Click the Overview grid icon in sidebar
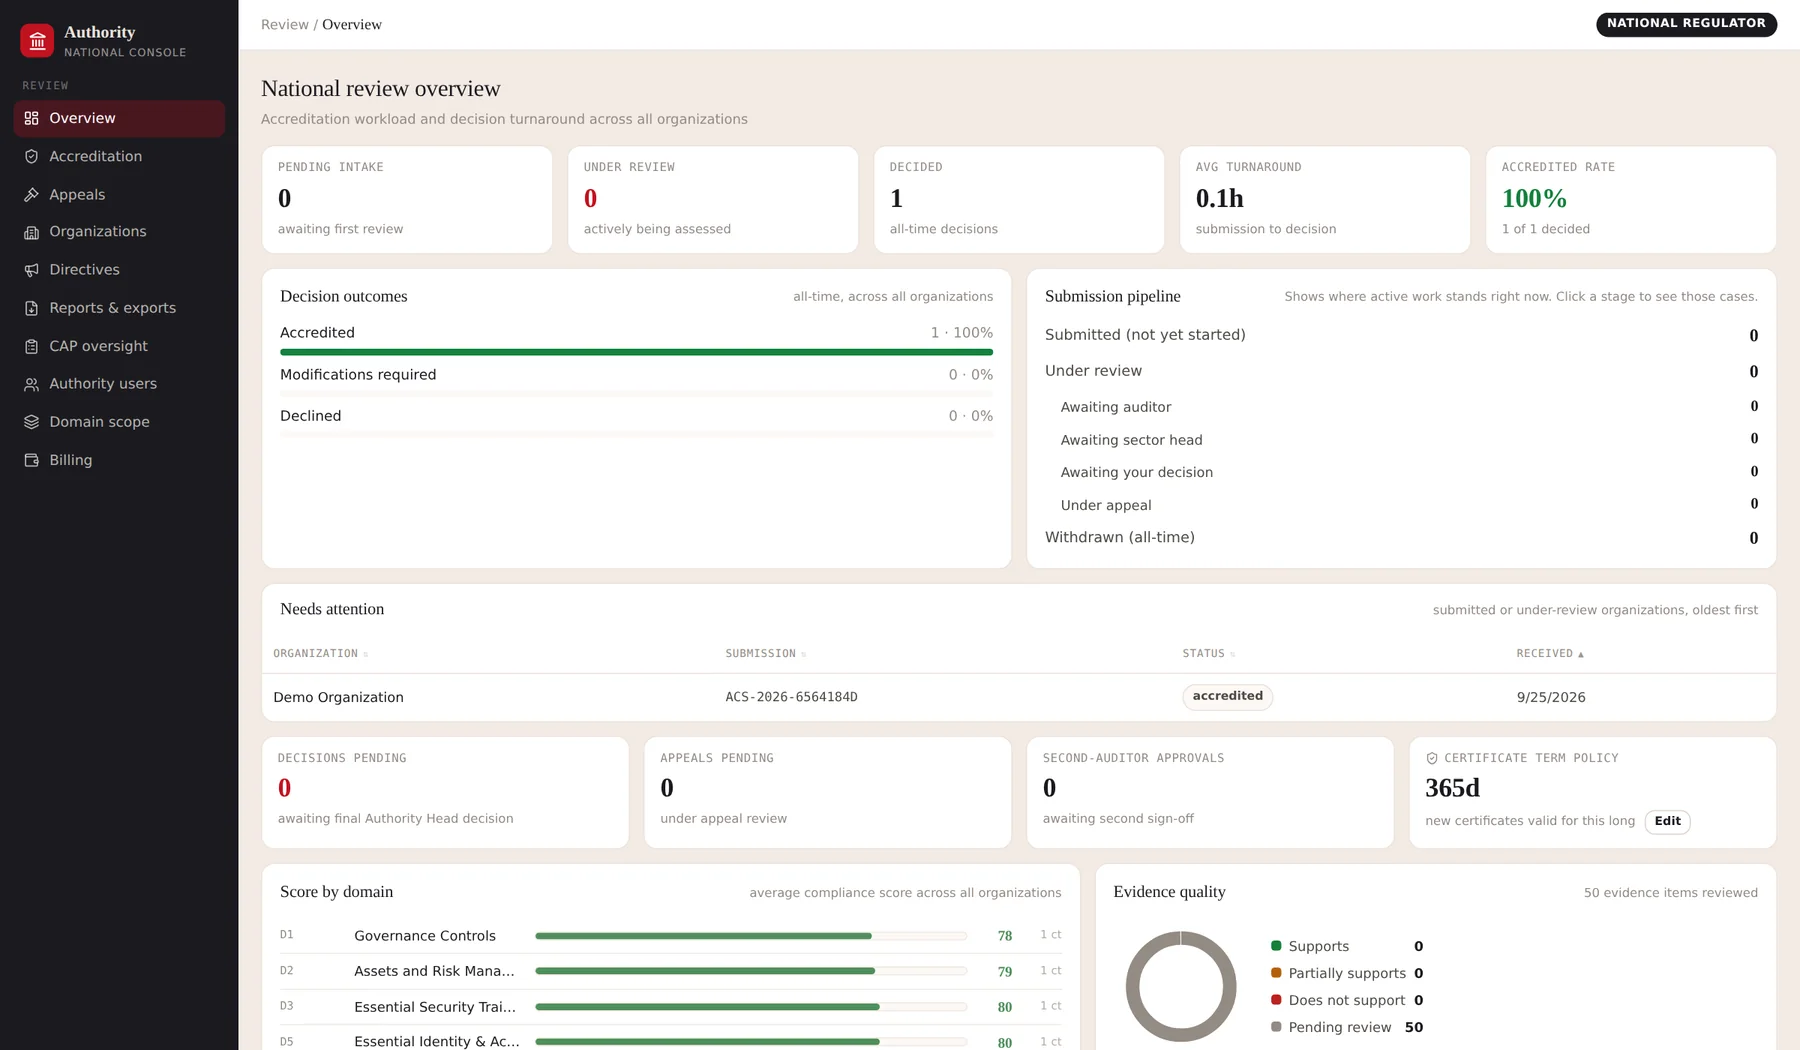The height and width of the screenshot is (1050, 1800). point(32,118)
